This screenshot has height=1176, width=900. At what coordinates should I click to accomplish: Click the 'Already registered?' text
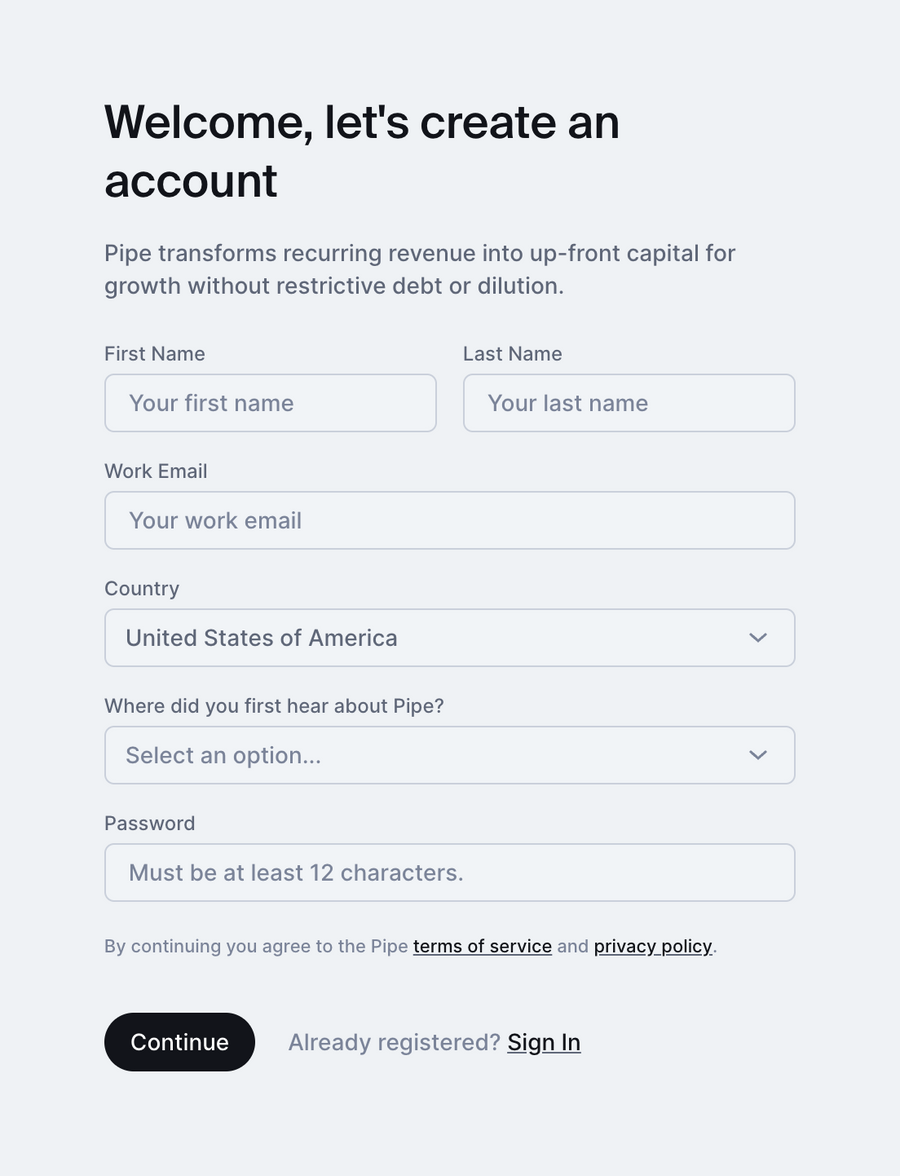(394, 1041)
